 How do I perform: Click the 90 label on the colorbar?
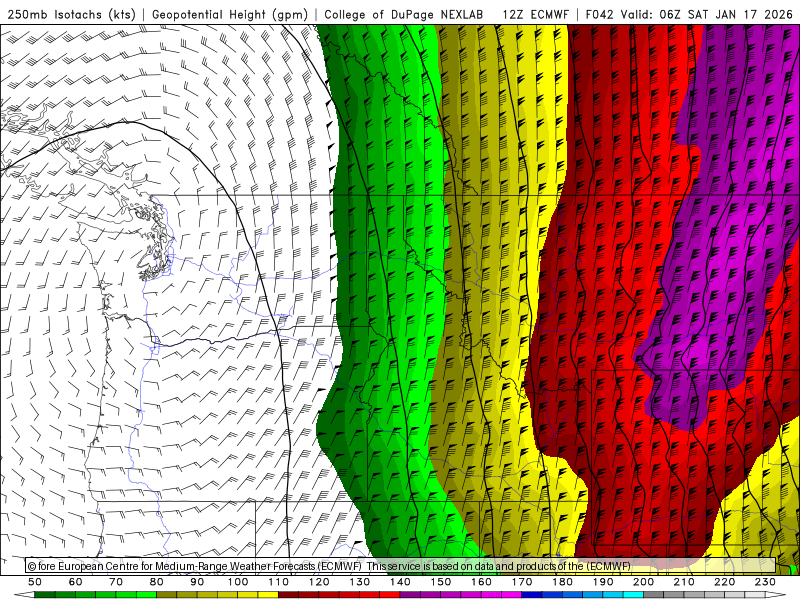coord(197,582)
